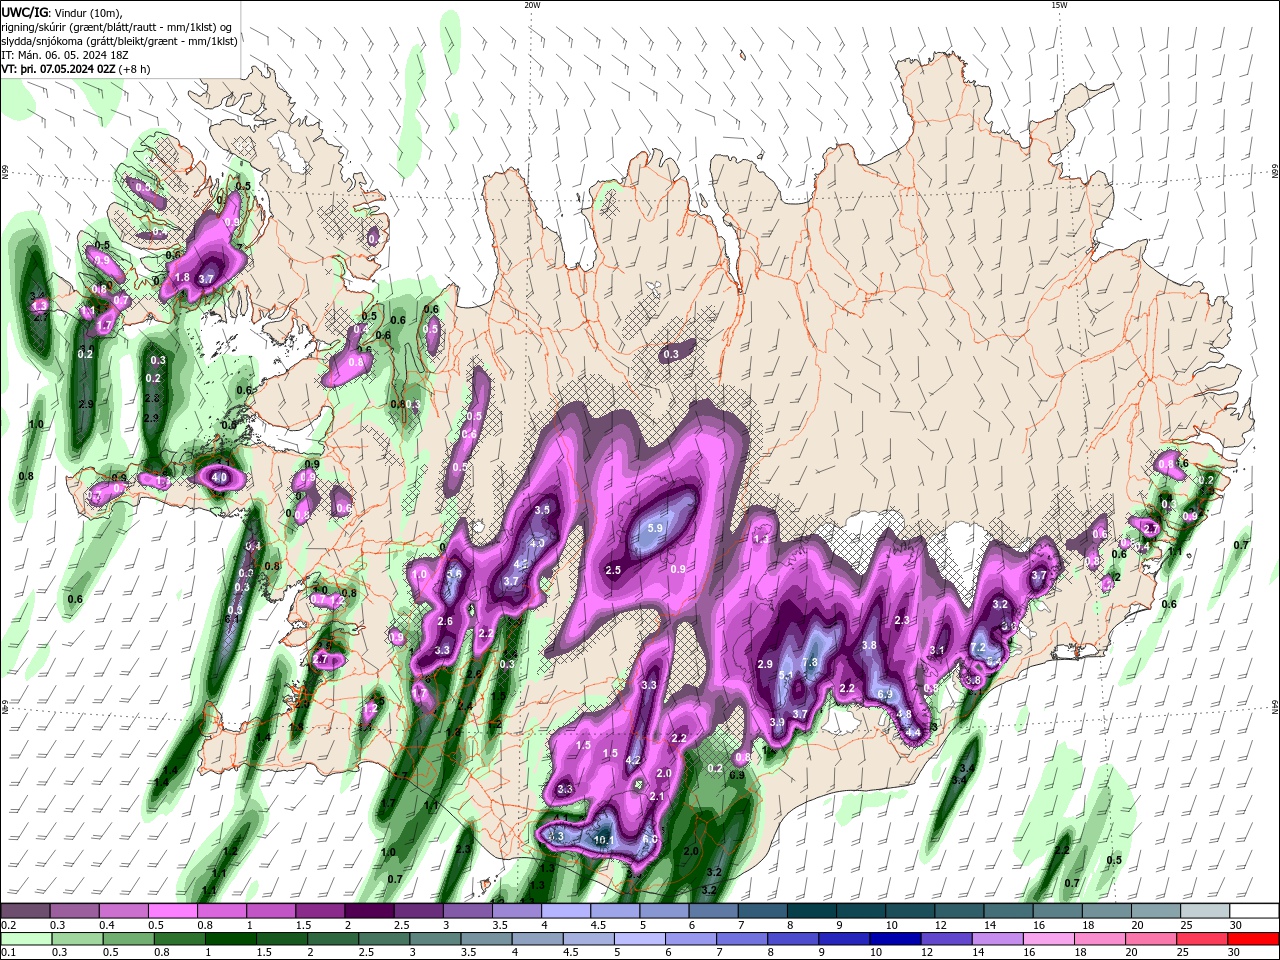This screenshot has width=1280, height=960.
Task: Click the '15W' longitude label
Action: click(x=1059, y=5)
